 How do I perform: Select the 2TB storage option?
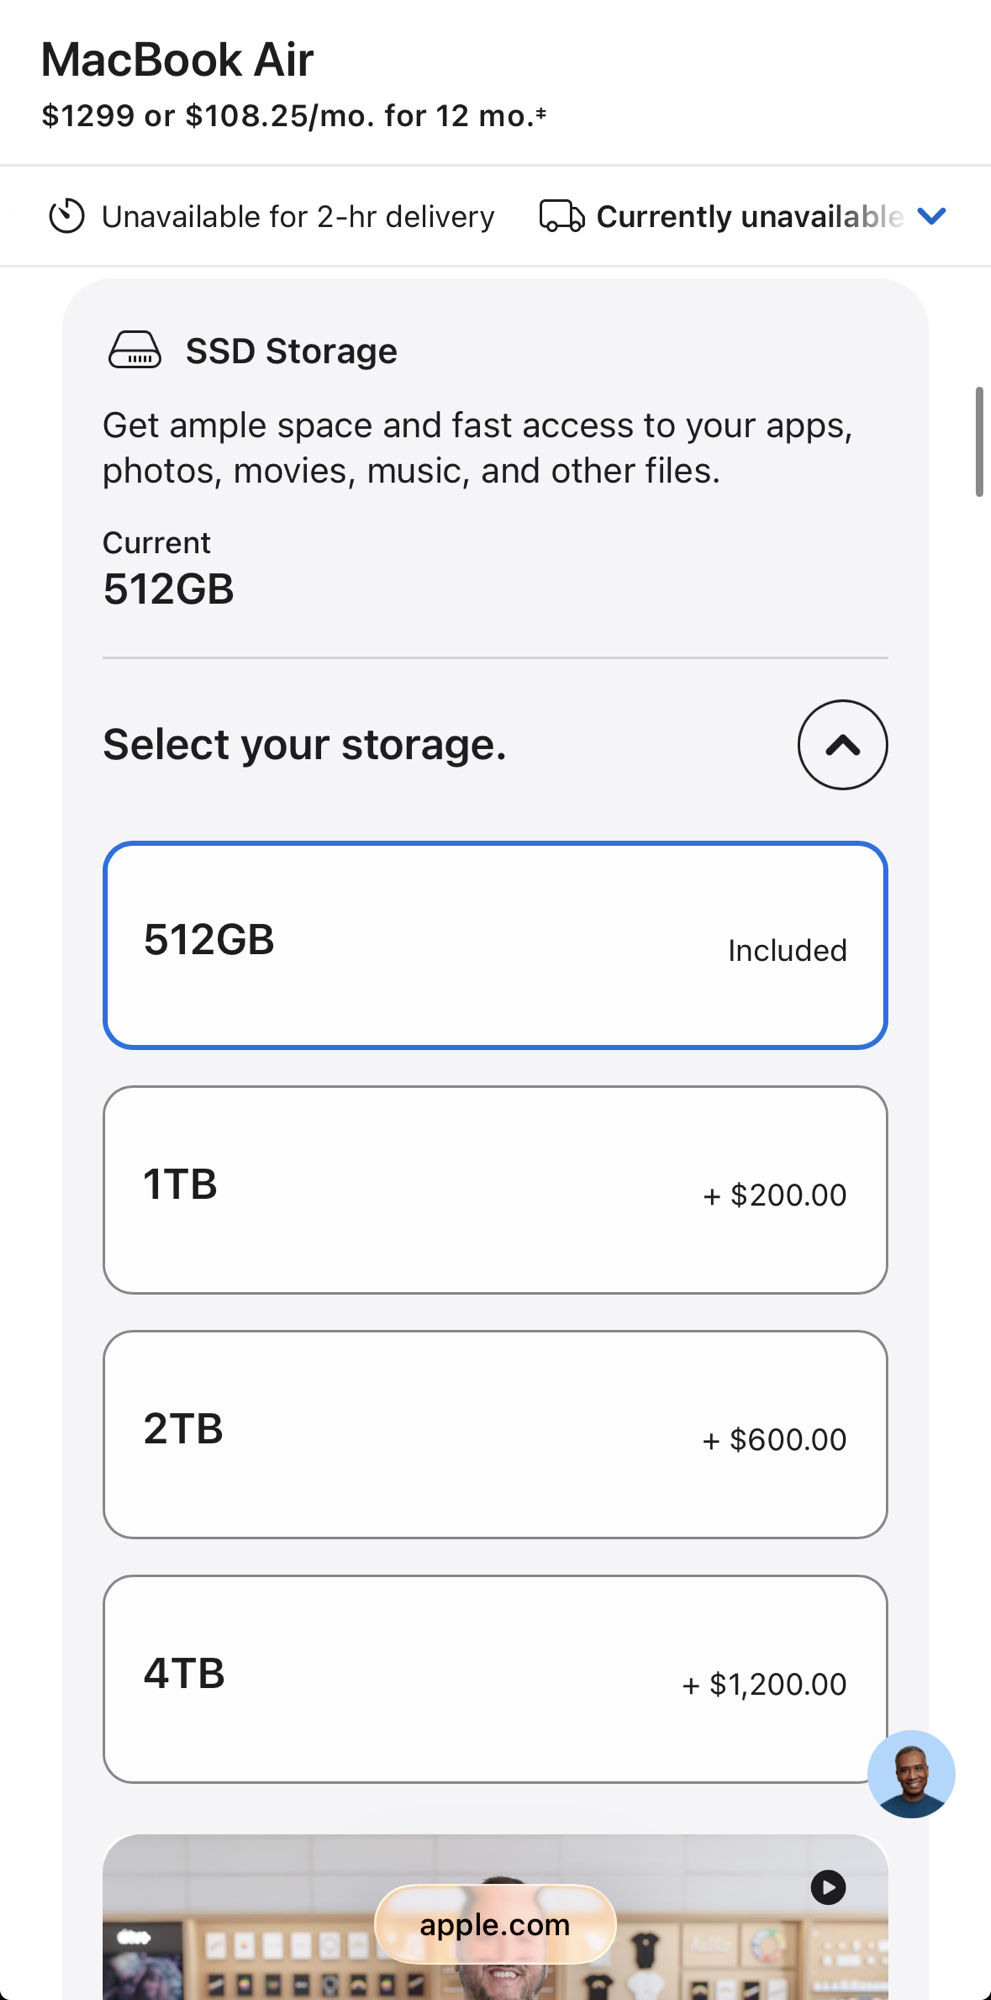click(495, 1434)
